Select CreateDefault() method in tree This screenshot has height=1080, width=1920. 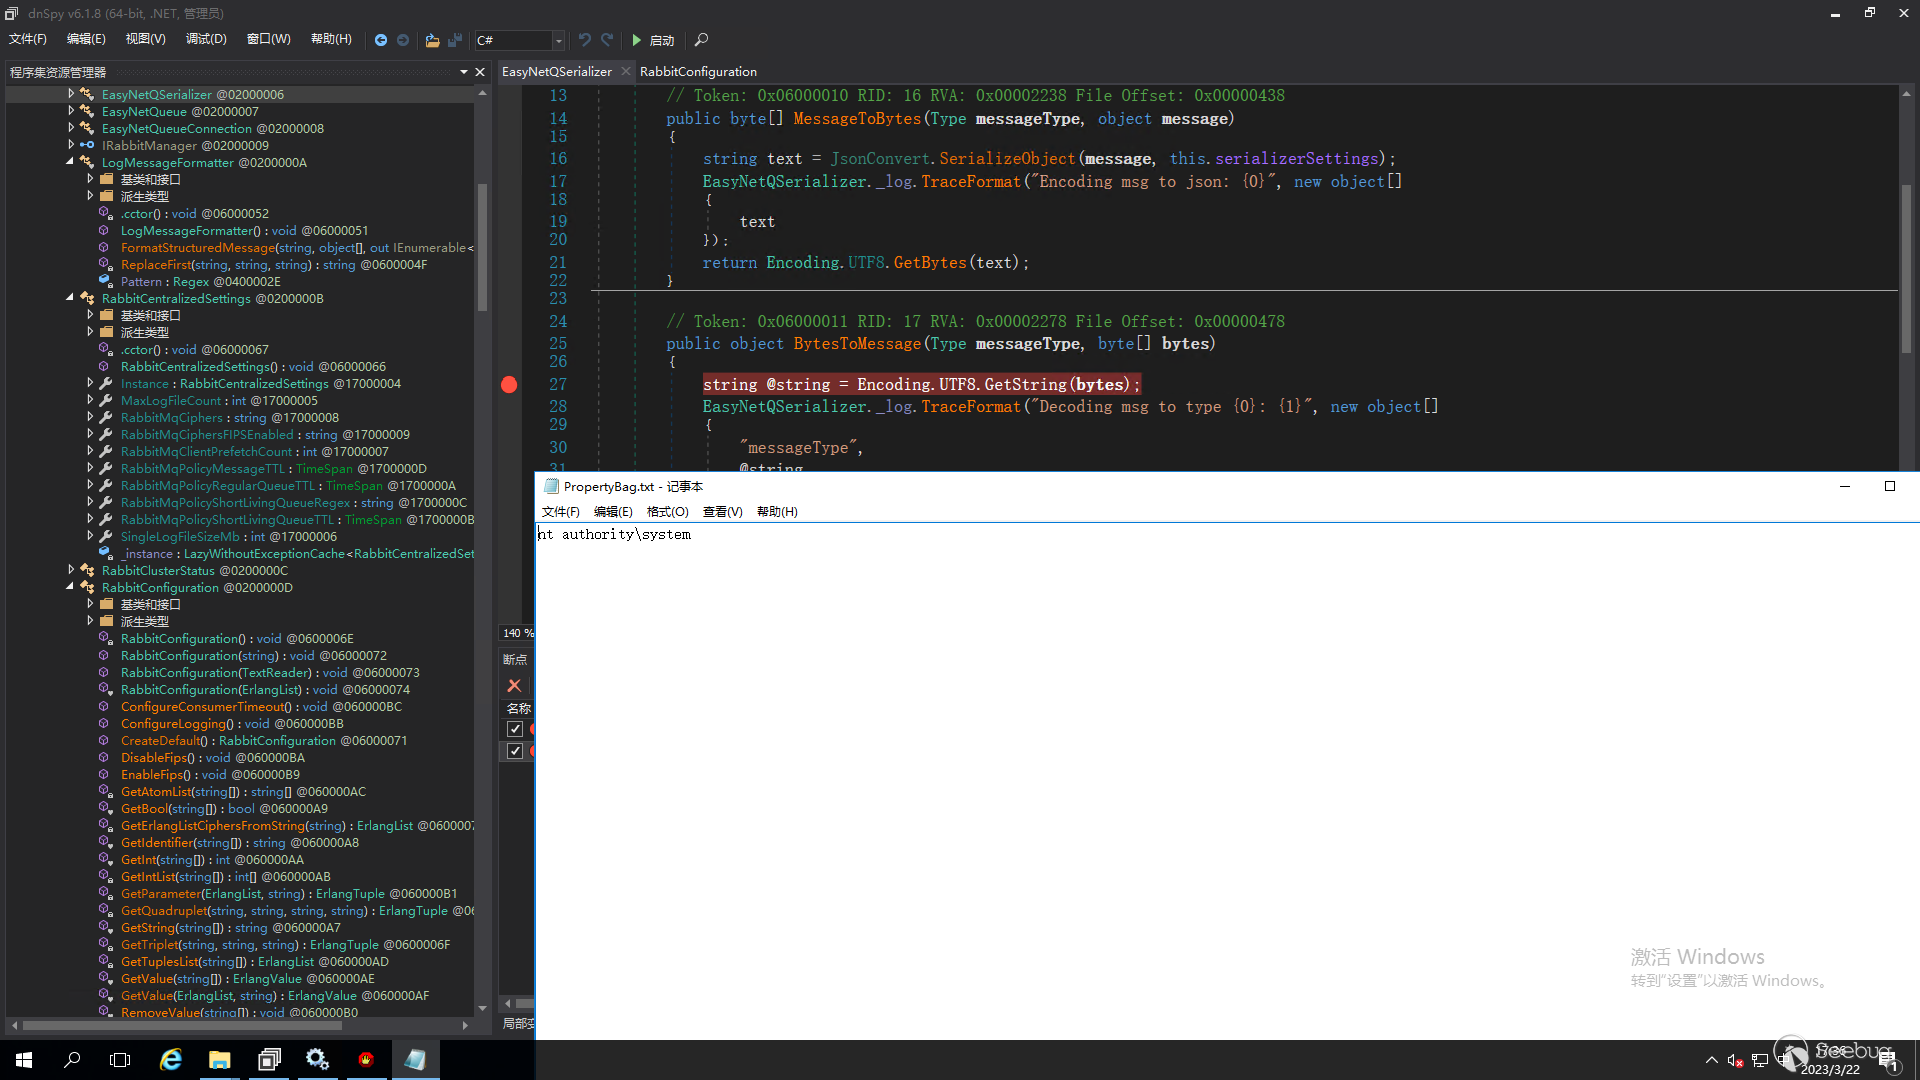264,741
